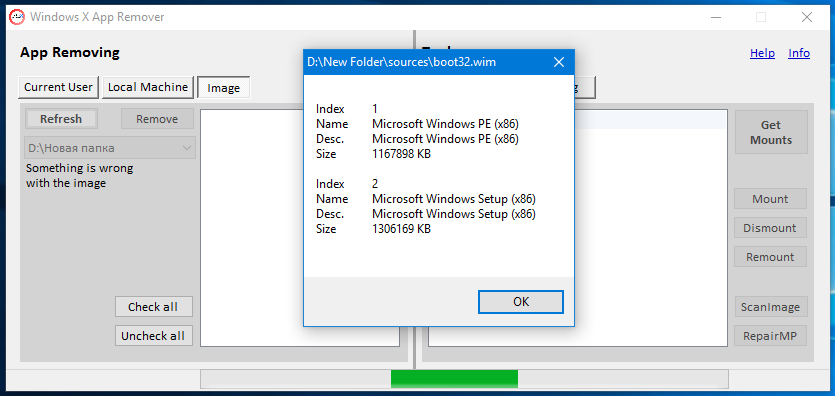Close the boot32.wim info dialog
Viewport: 835px width, 396px height.
tap(559, 62)
